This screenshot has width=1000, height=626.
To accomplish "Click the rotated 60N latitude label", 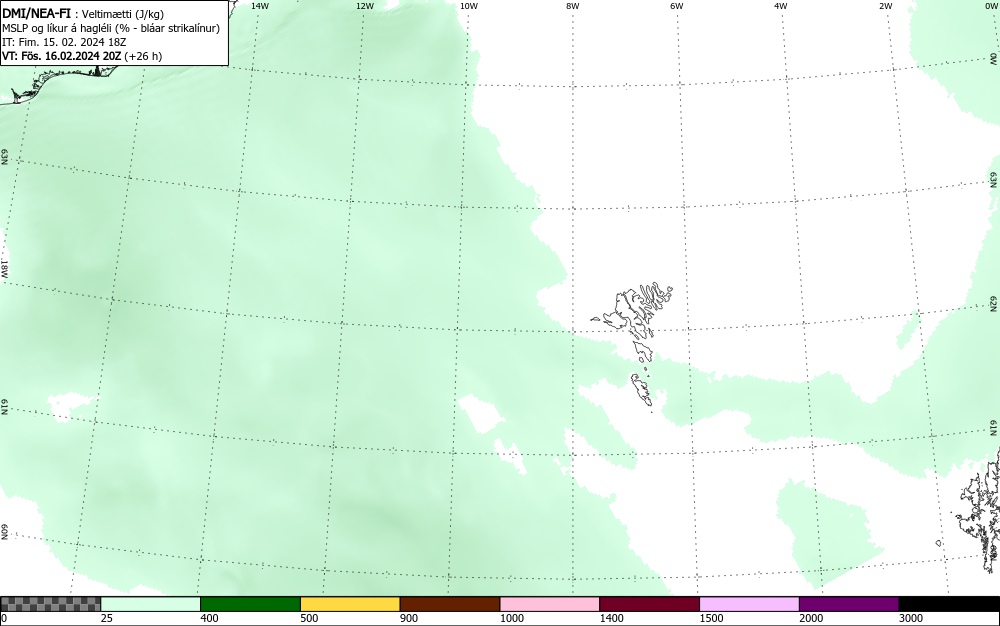I will 4,532.
